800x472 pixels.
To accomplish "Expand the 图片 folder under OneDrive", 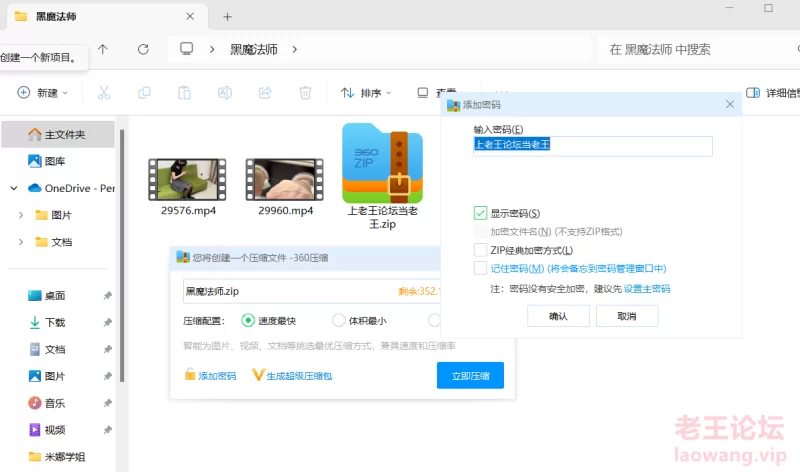I will coord(21,215).
